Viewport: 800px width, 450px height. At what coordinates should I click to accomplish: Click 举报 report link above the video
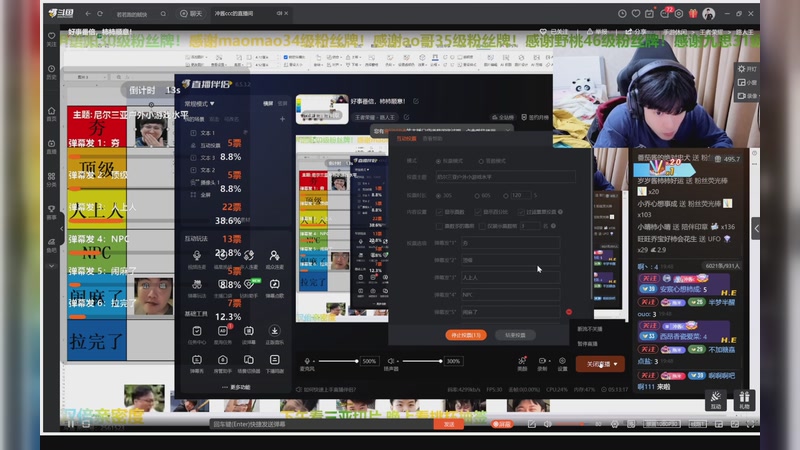[597, 32]
